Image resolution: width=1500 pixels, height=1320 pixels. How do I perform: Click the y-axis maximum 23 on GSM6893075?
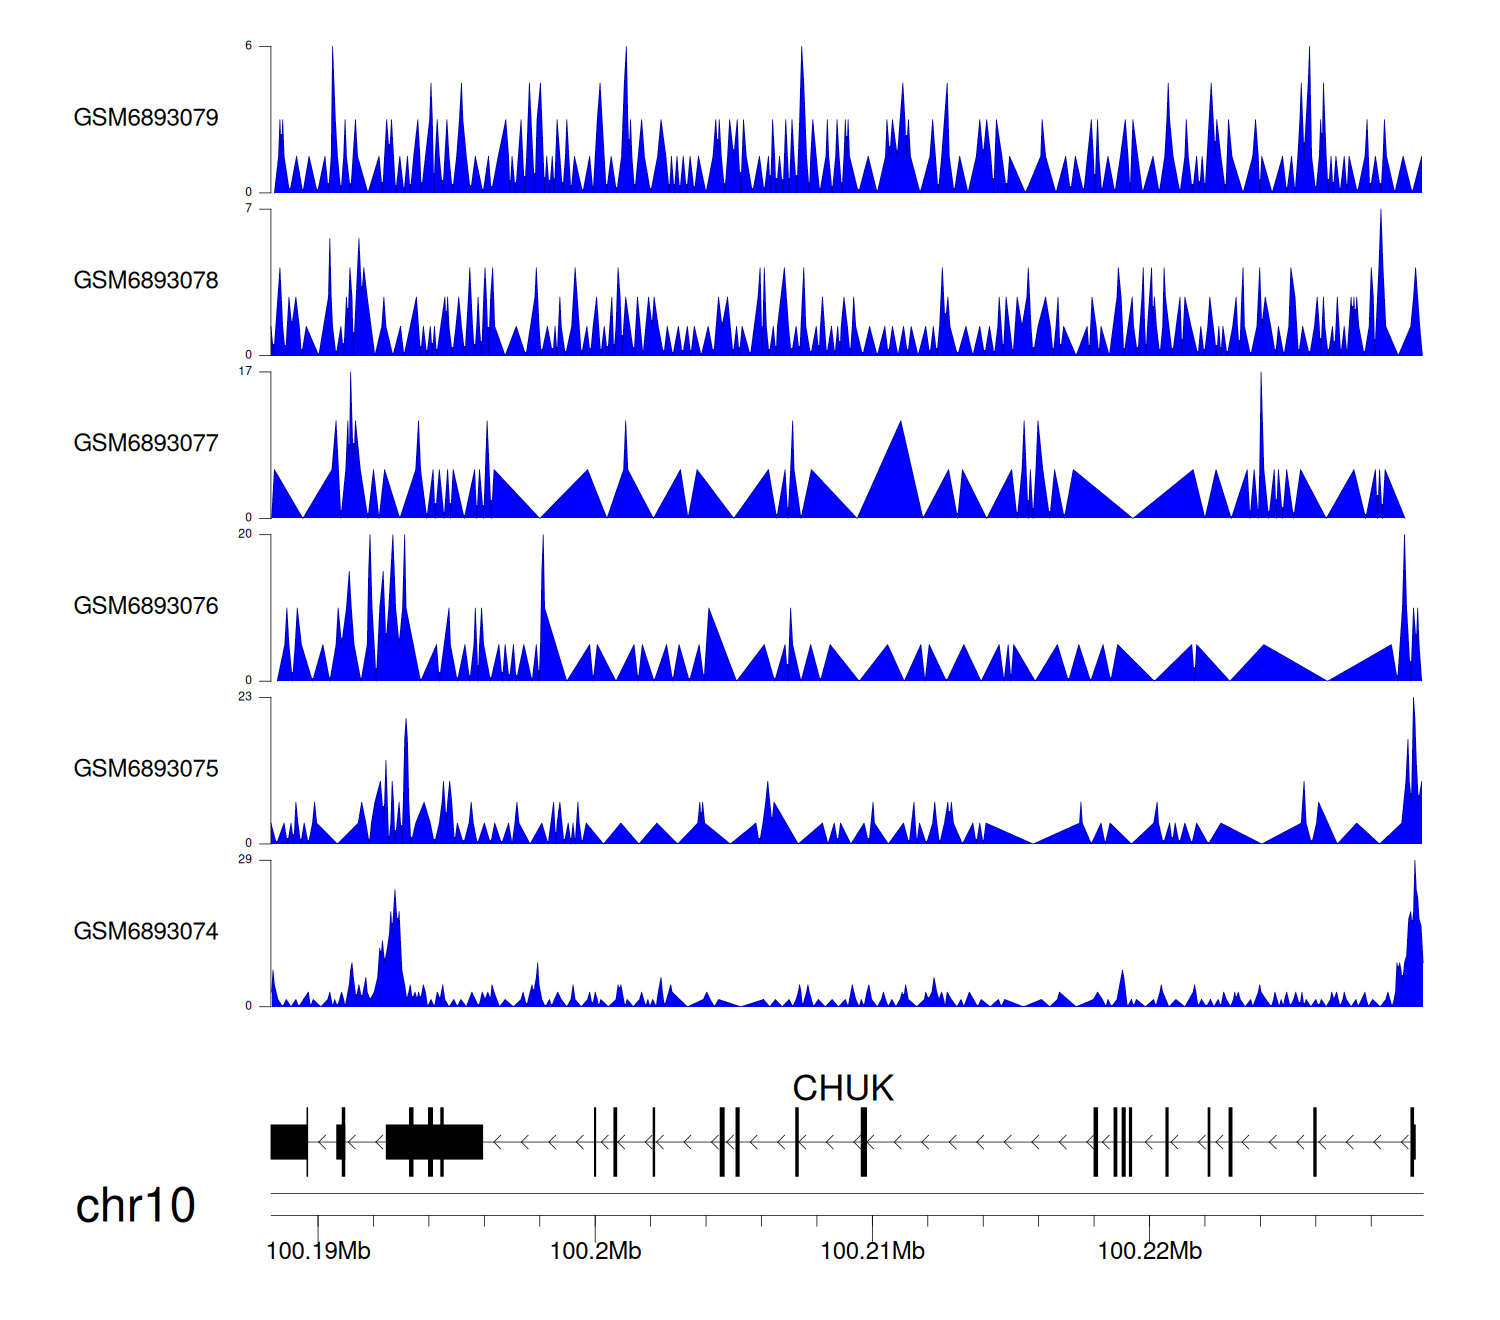pos(245,697)
